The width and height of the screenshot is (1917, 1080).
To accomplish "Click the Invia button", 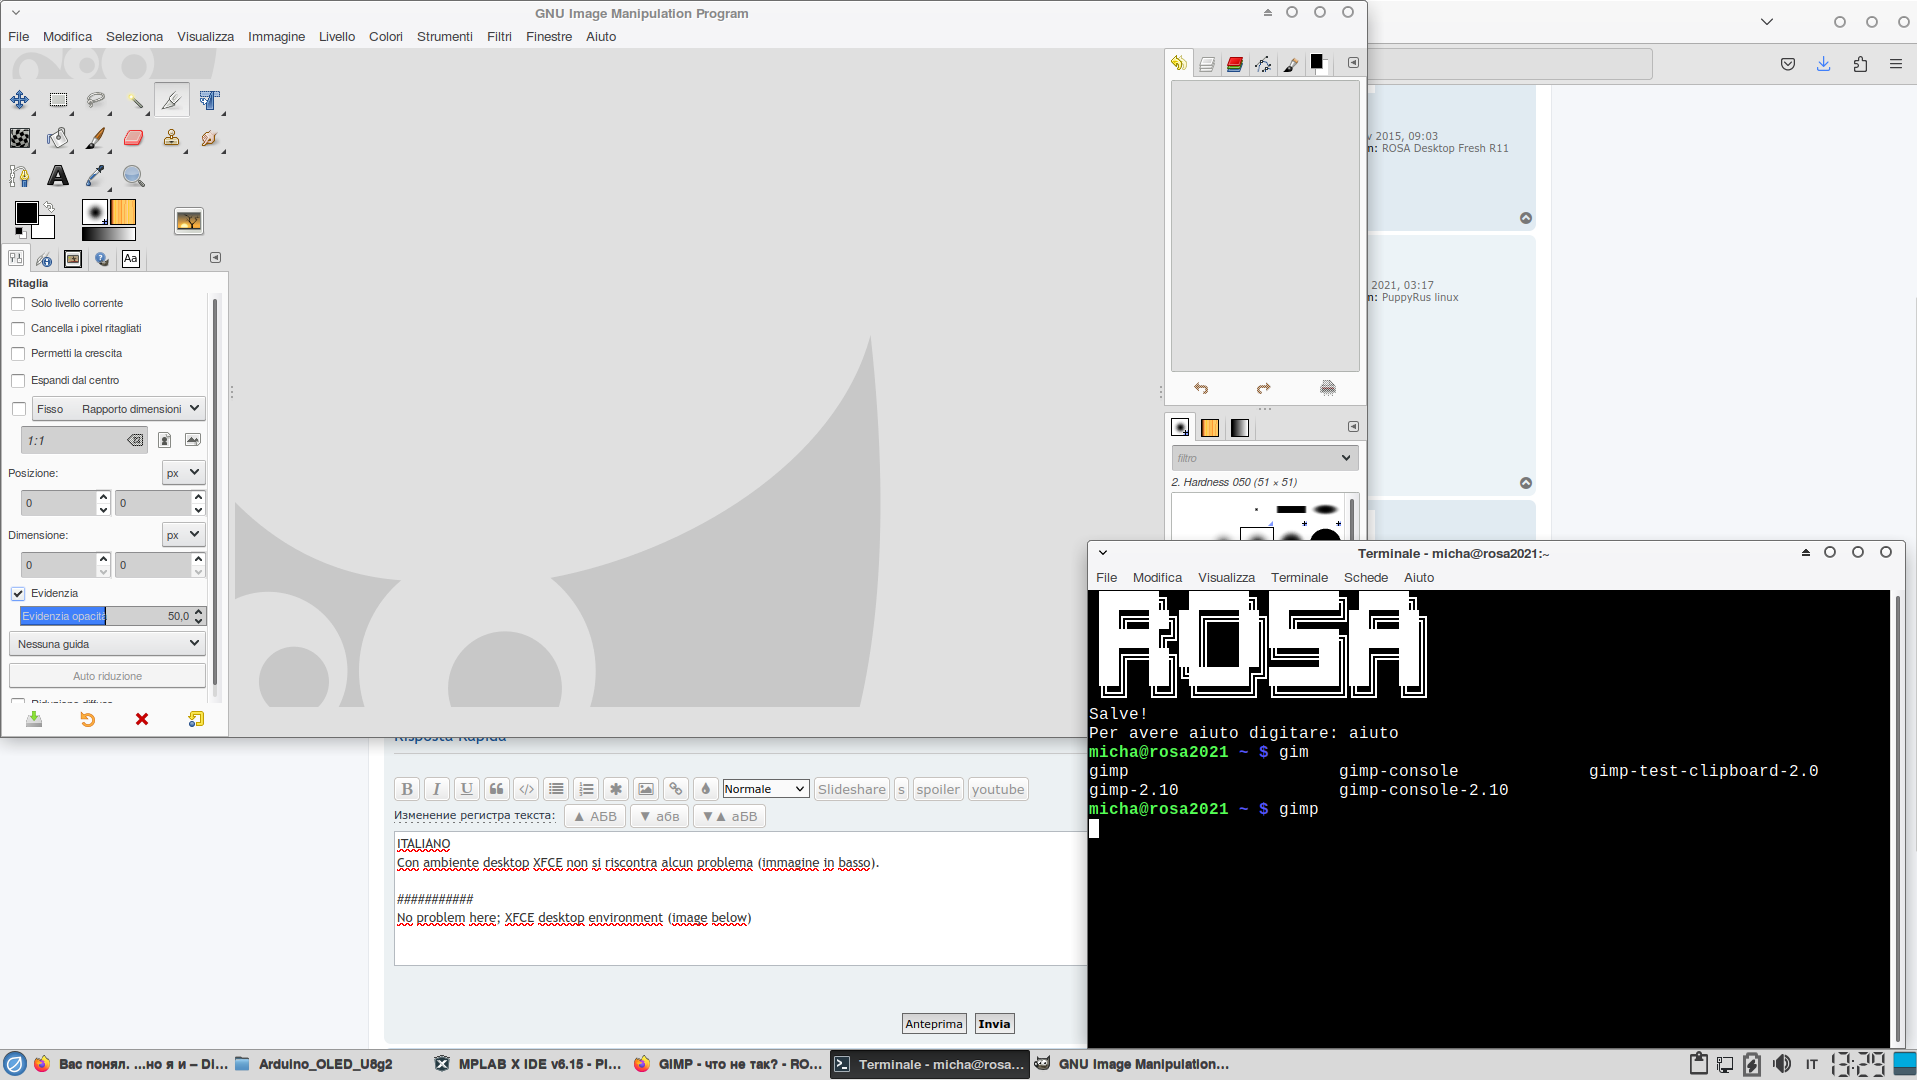I will [x=994, y=1024].
